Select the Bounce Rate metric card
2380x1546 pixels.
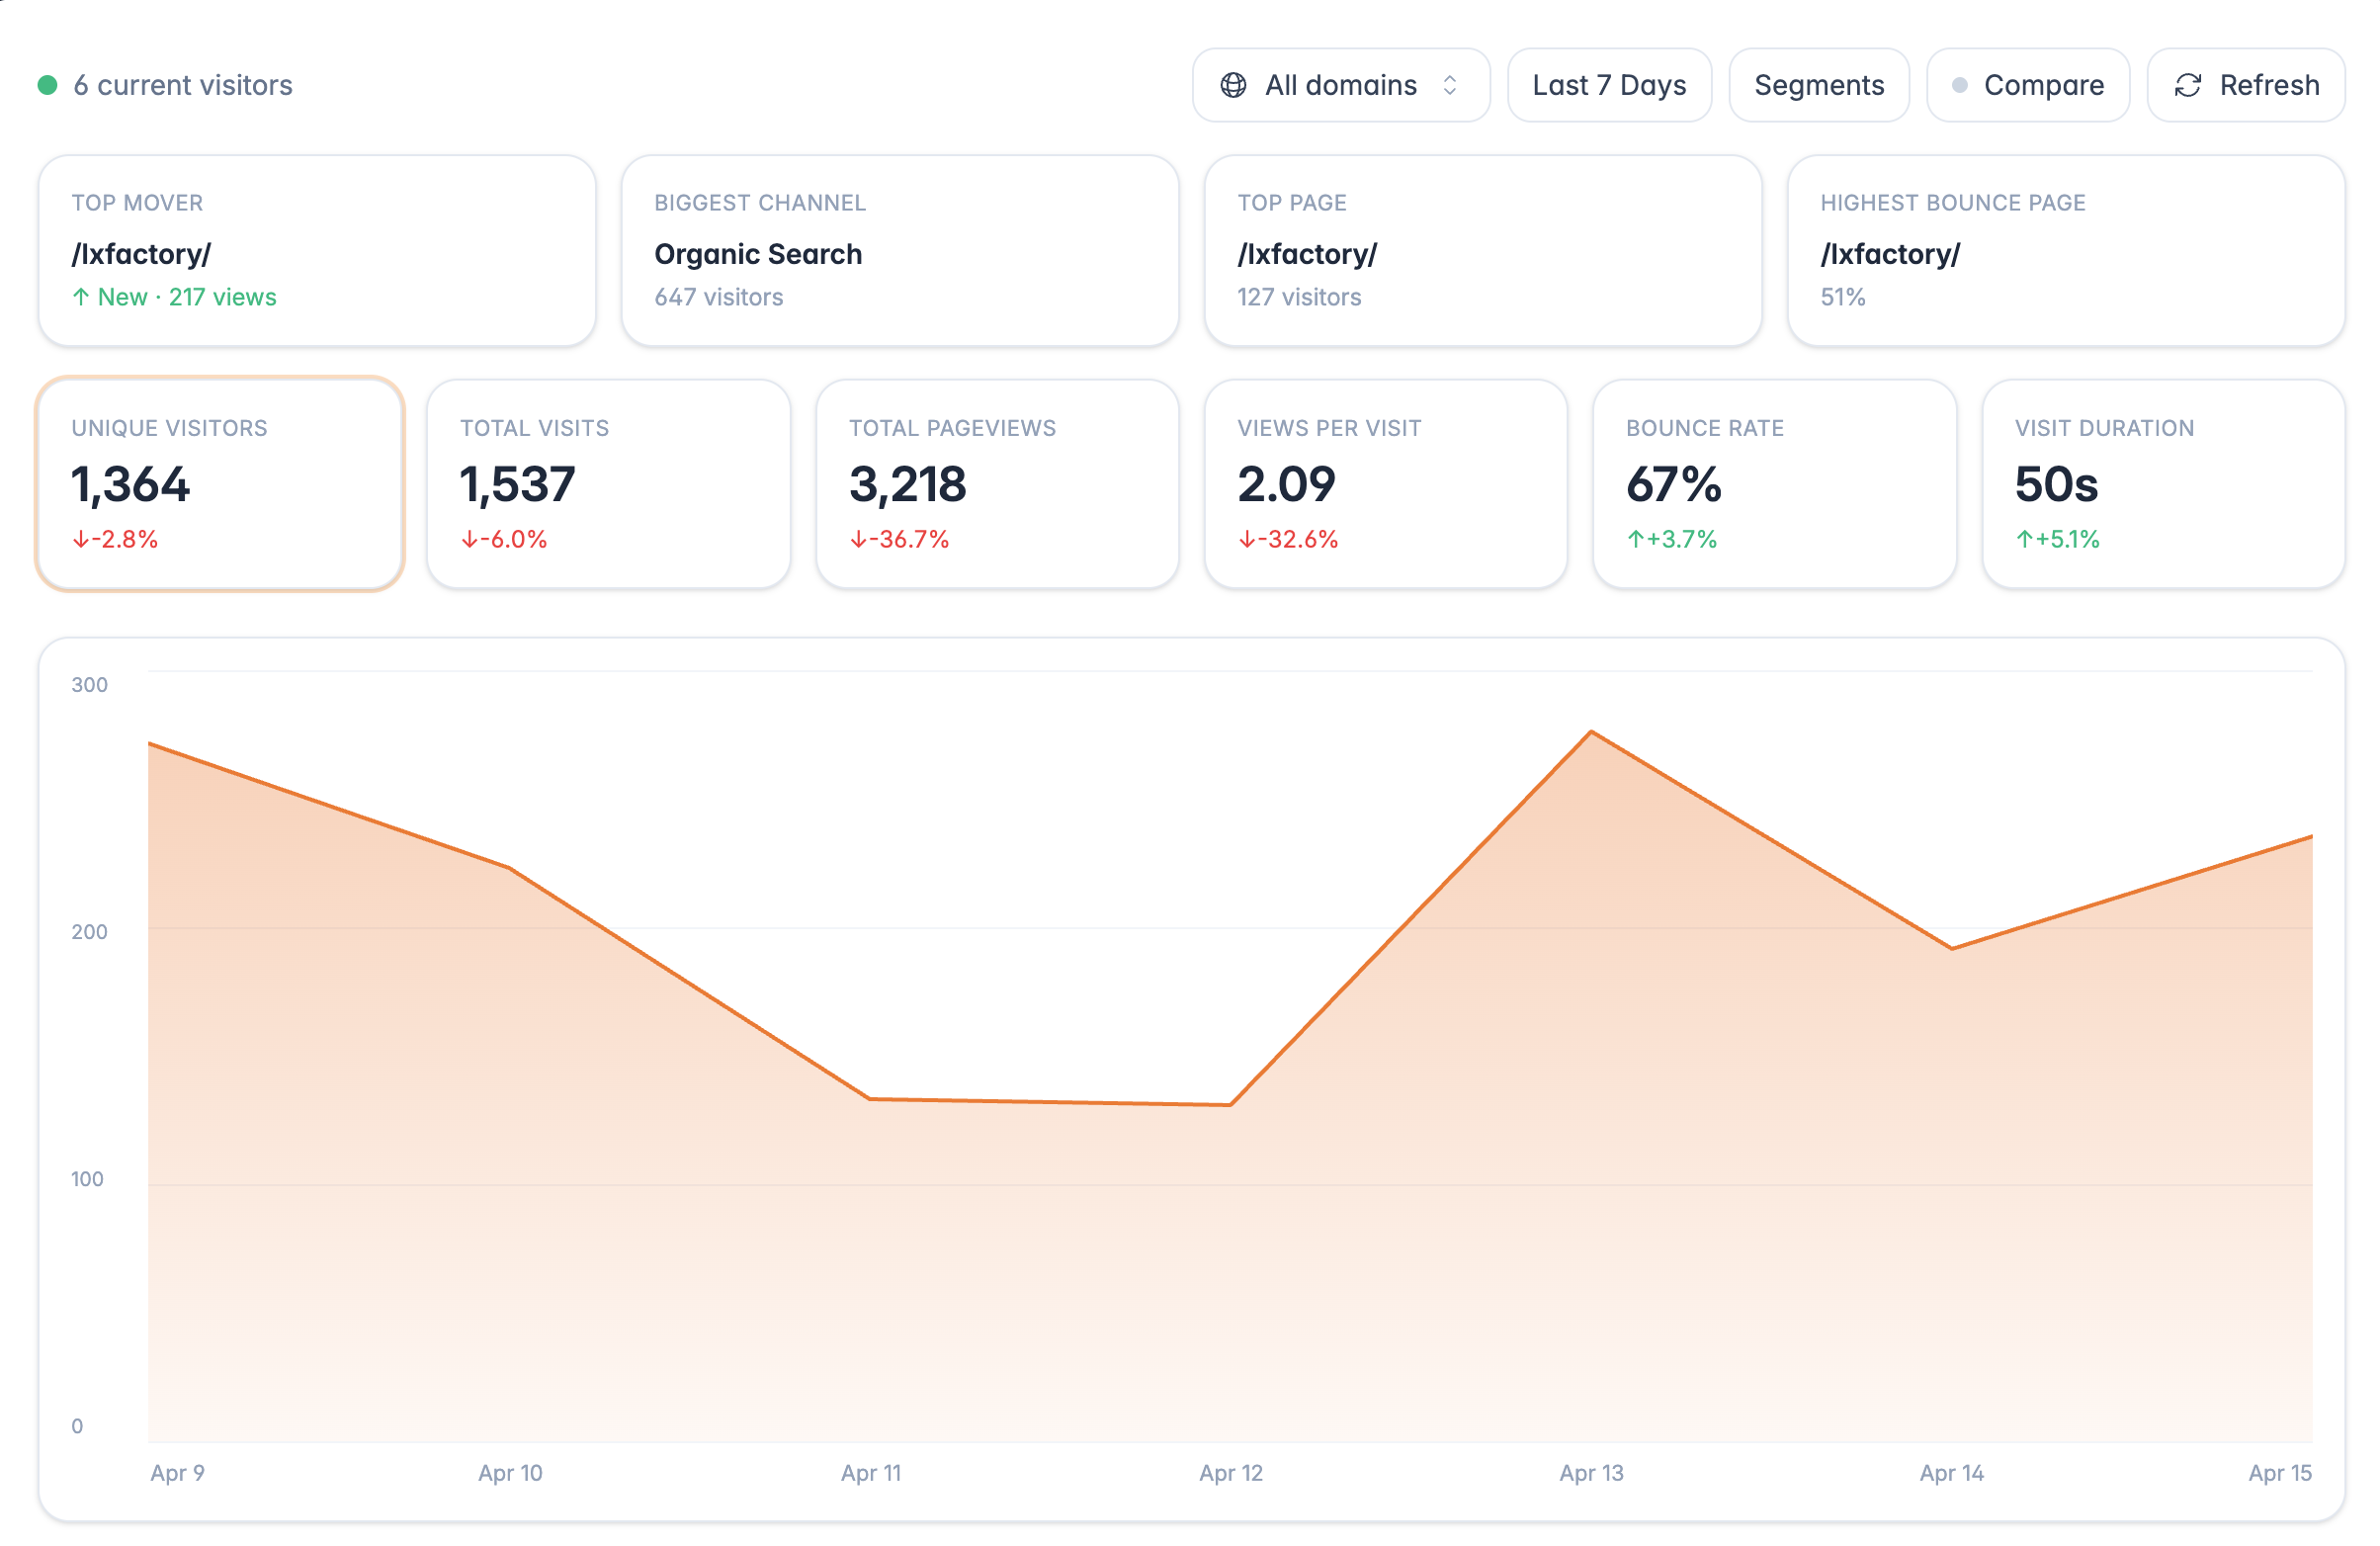(x=1774, y=484)
